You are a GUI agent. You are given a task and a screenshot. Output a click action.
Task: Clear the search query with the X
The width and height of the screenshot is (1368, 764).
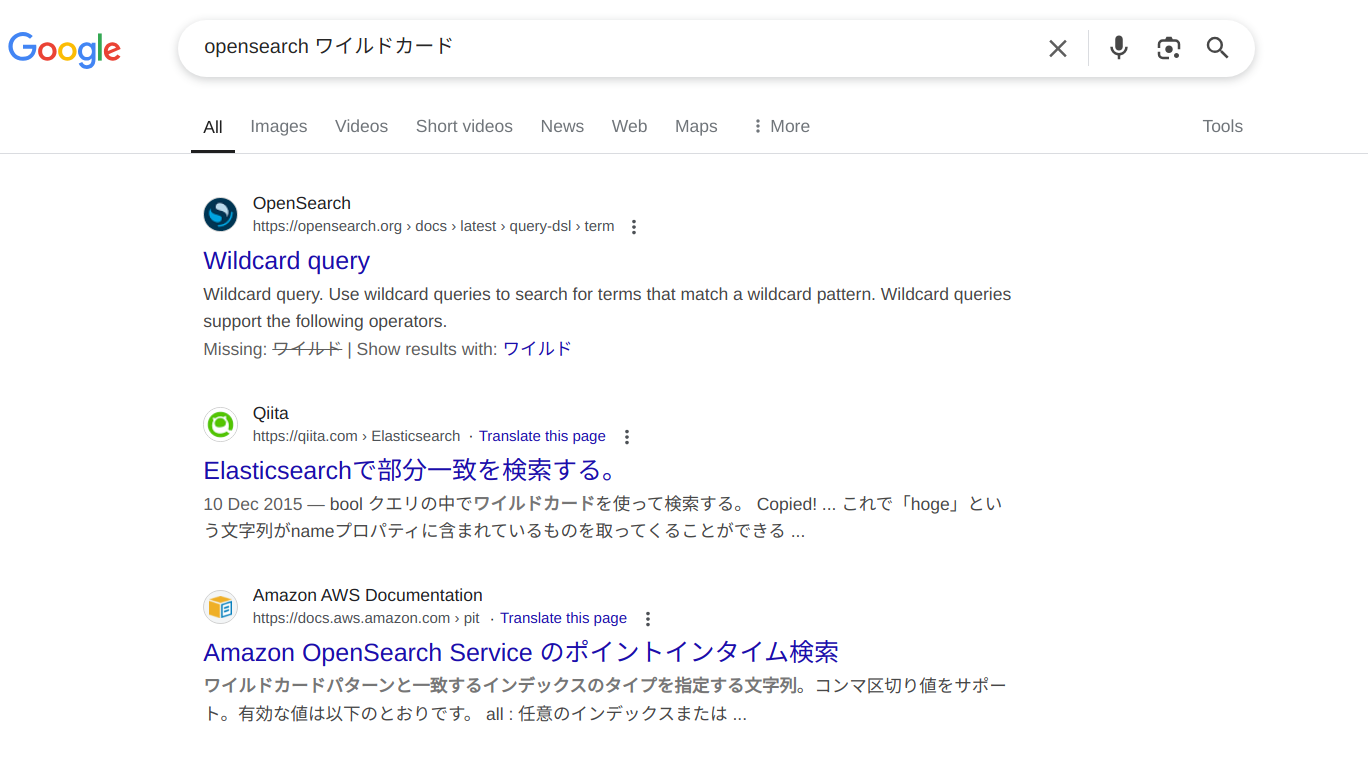[x=1057, y=47]
